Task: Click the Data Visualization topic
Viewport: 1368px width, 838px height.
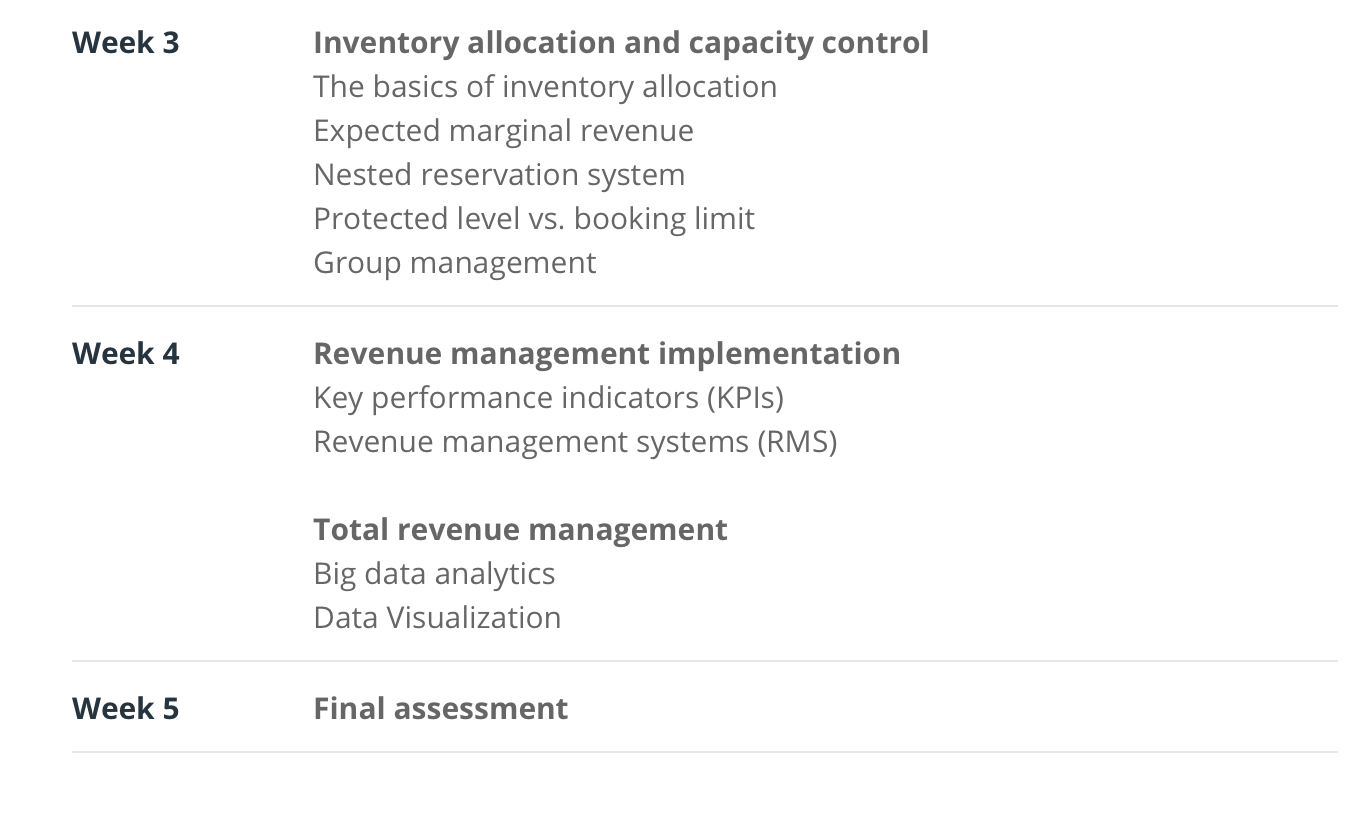Action: [x=437, y=618]
